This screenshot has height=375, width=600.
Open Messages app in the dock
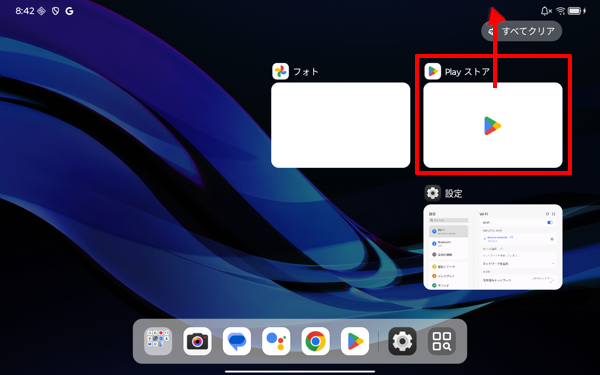point(237,341)
